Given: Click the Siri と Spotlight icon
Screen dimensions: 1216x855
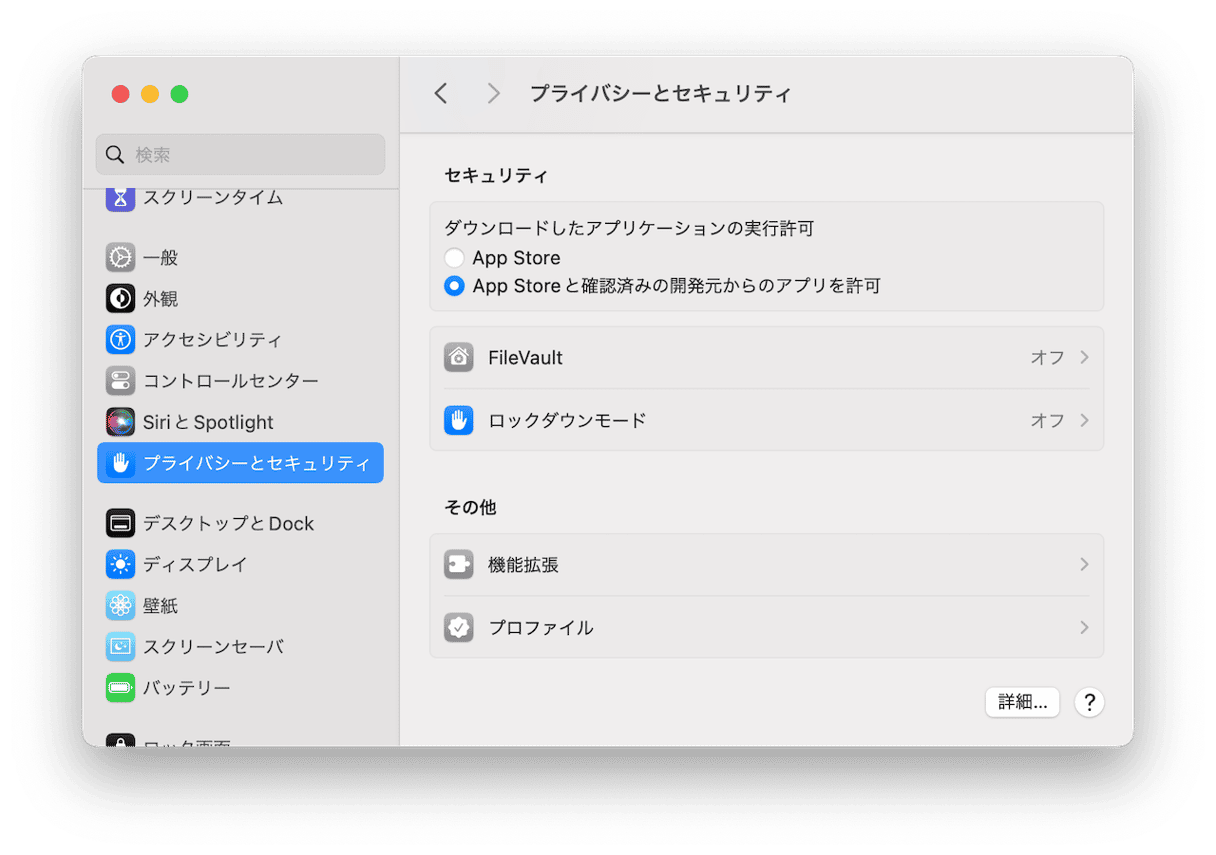Looking at the screenshot, I should point(120,422).
